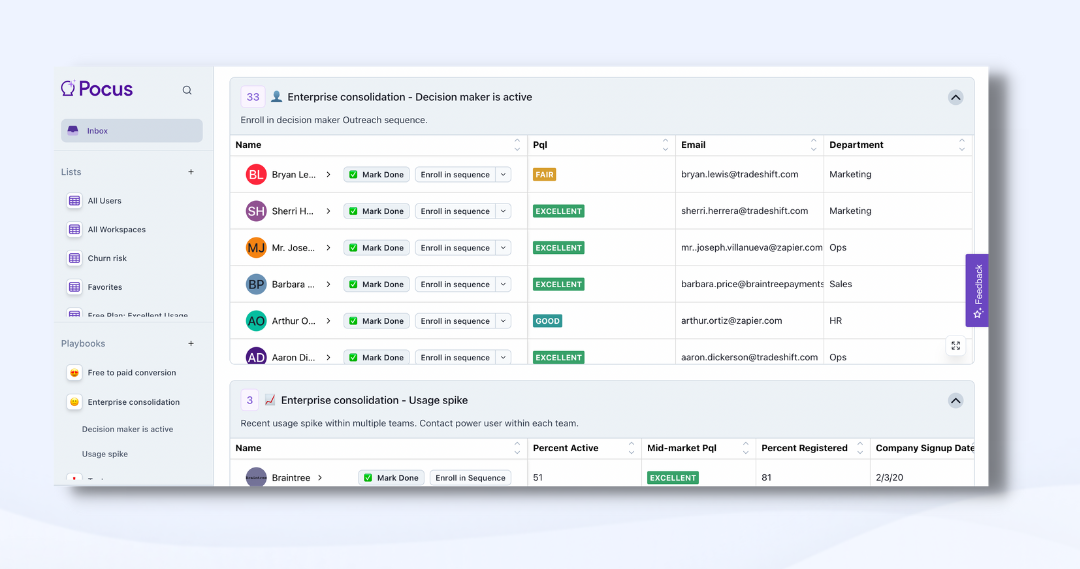Image resolution: width=1080 pixels, height=569 pixels.
Task: Open sequence dropdown arrow for Barbara
Action: [503, 284]
